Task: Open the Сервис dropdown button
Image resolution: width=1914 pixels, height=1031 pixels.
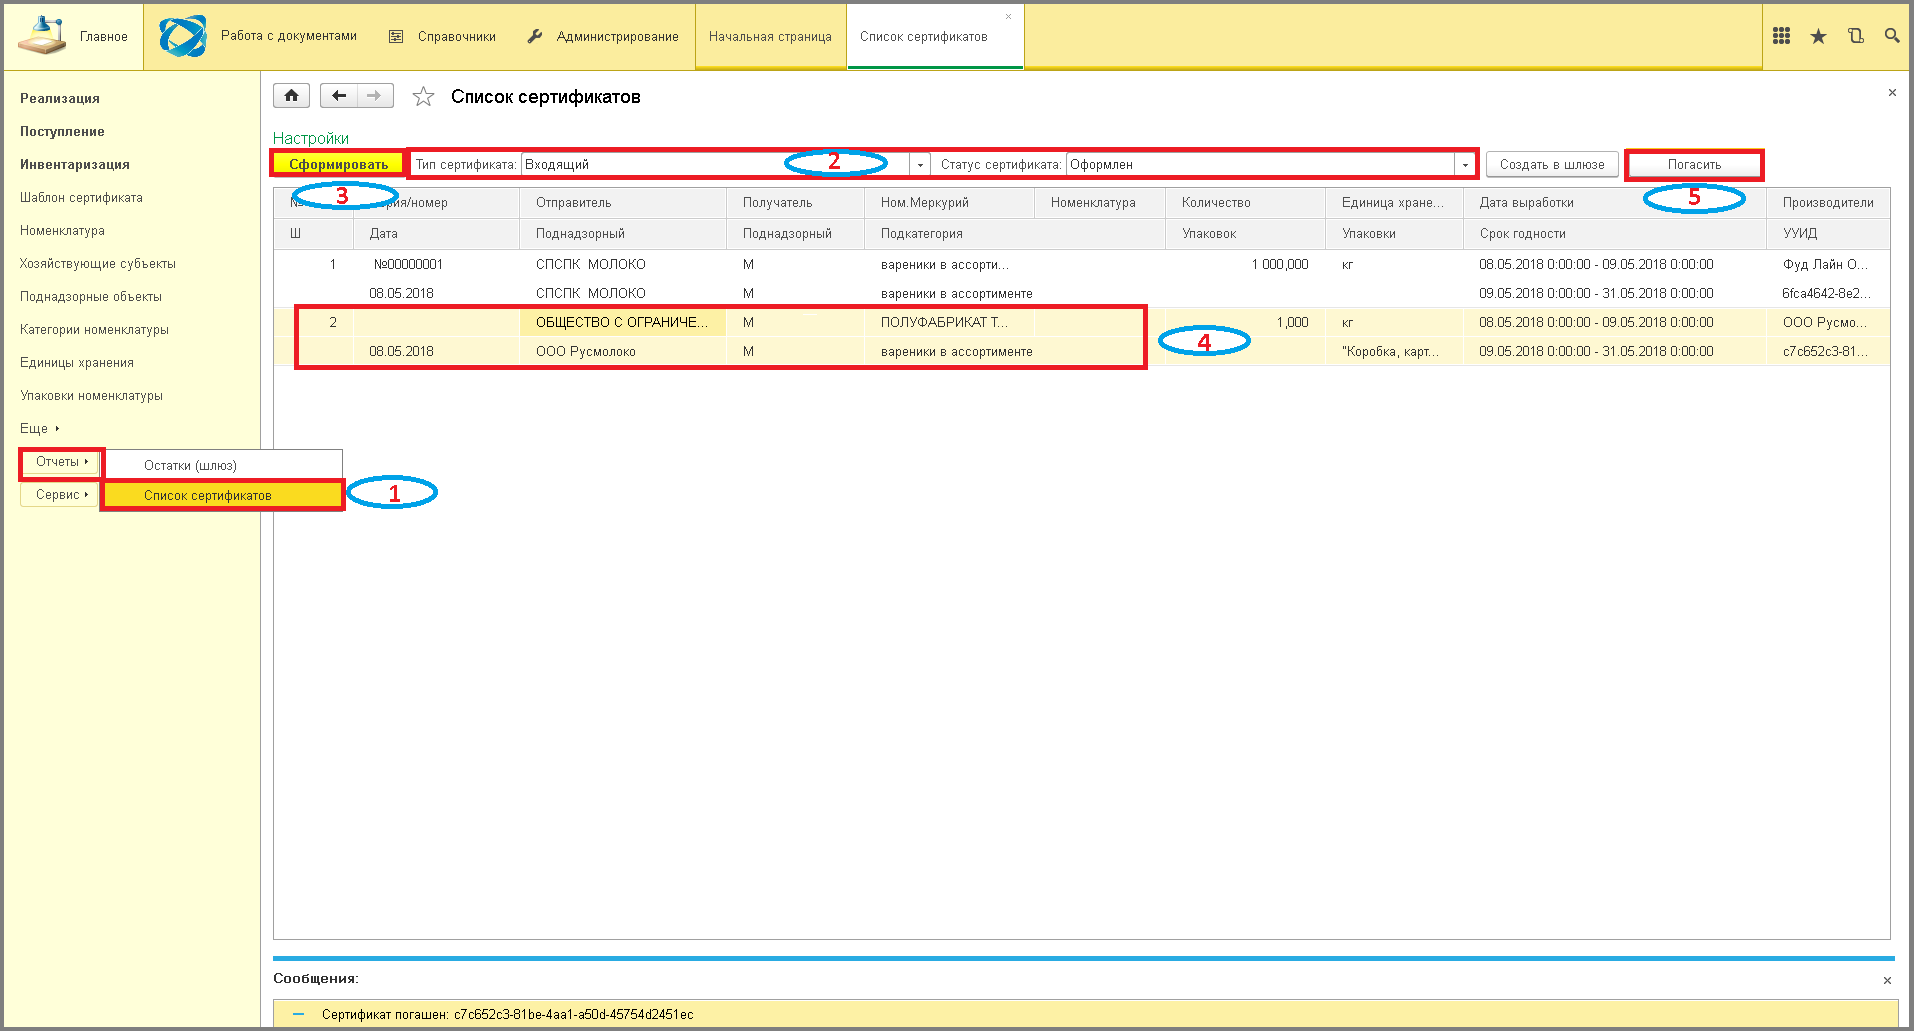Action: coord(61,494)
